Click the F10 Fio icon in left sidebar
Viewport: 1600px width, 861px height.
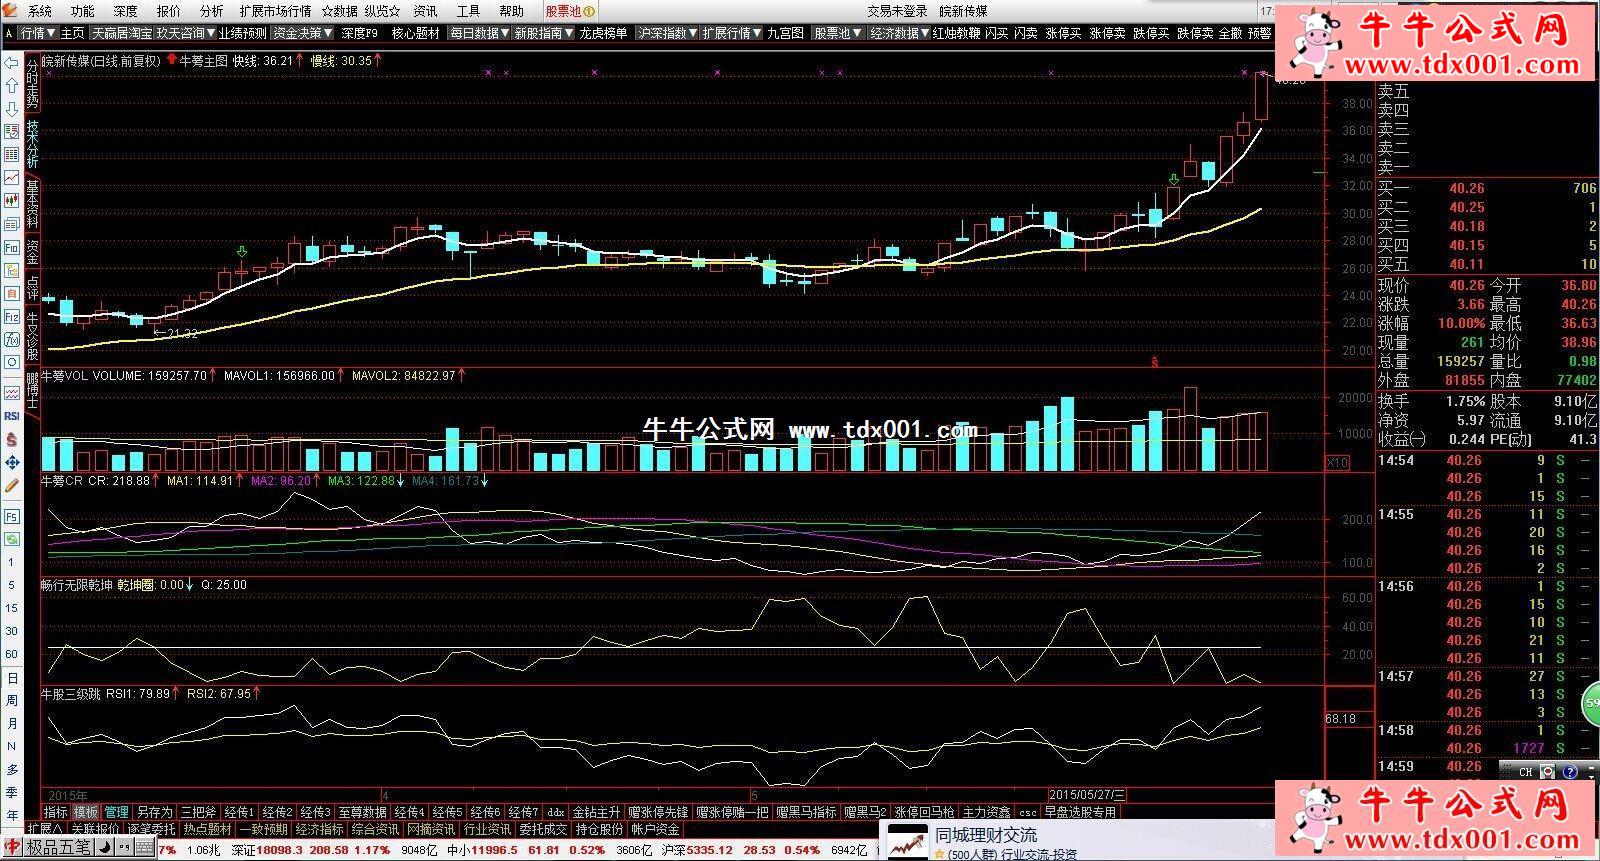pyautogui.click(x=11, y=247)
